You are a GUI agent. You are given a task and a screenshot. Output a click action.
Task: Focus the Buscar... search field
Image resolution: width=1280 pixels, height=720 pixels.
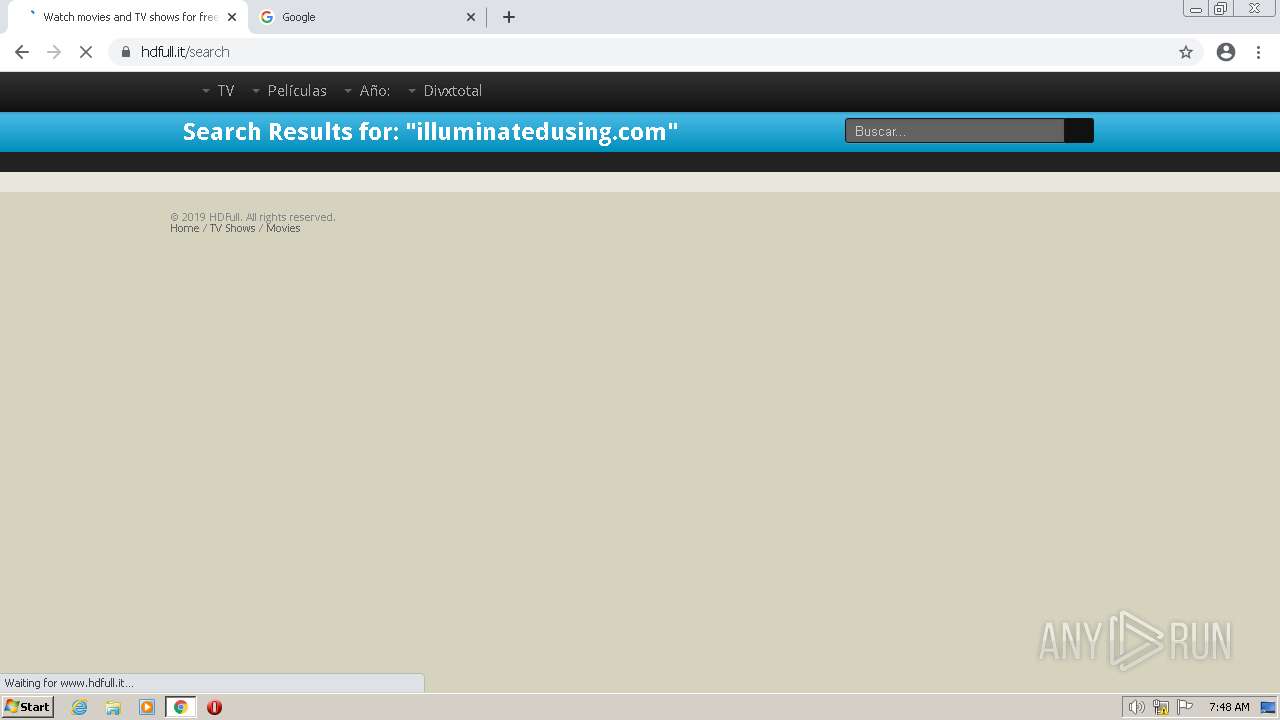pyautogui.click(x=955, y=131)
